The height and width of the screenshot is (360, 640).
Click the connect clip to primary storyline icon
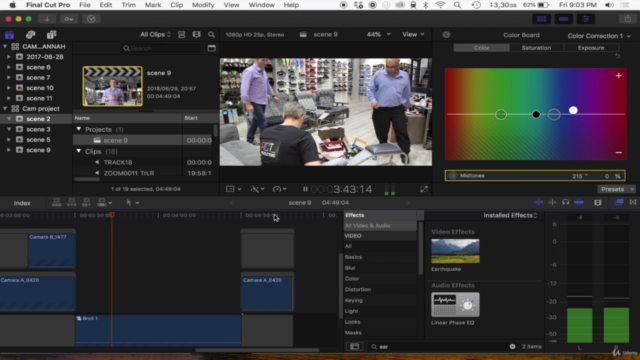click(x=57, y=202)
